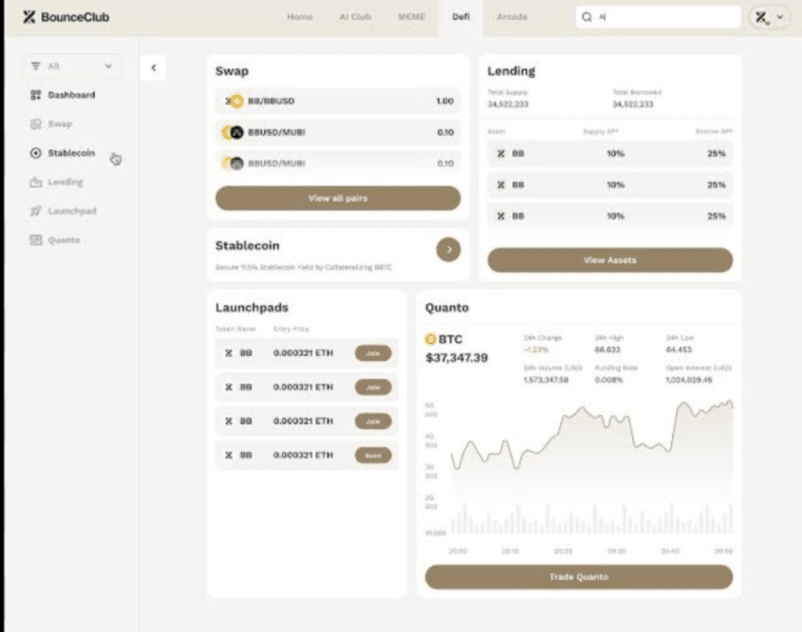Open the Arcade tab
Viewport: 802px width, 632px height.
pos(511,17)
